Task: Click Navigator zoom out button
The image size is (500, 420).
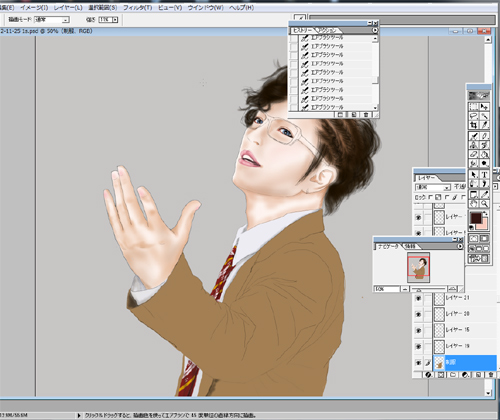Action: pyautogui.click(x=405, y=289)
